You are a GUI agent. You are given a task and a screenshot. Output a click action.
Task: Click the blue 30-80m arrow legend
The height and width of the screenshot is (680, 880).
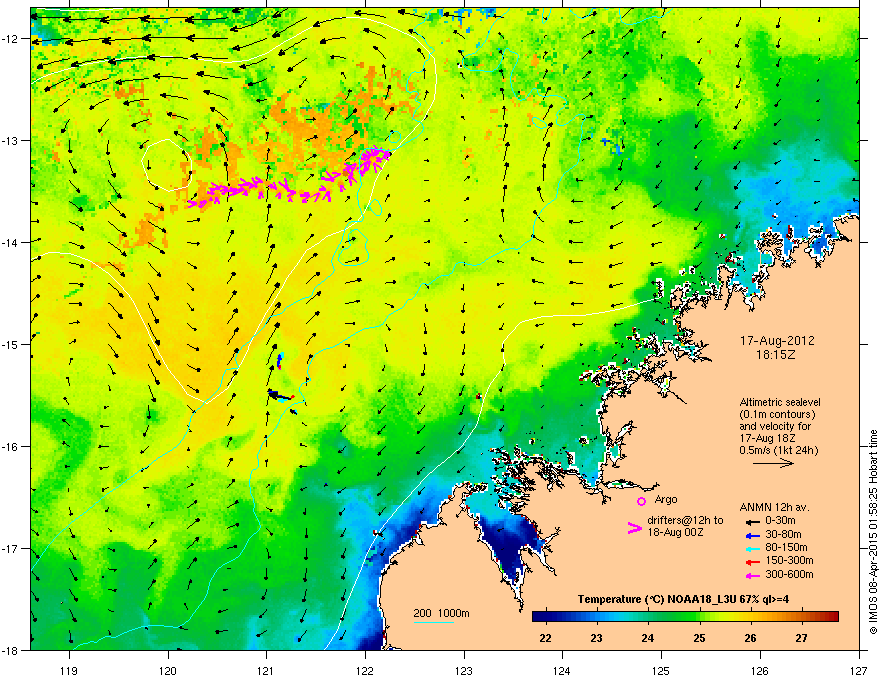click(751, 535)
